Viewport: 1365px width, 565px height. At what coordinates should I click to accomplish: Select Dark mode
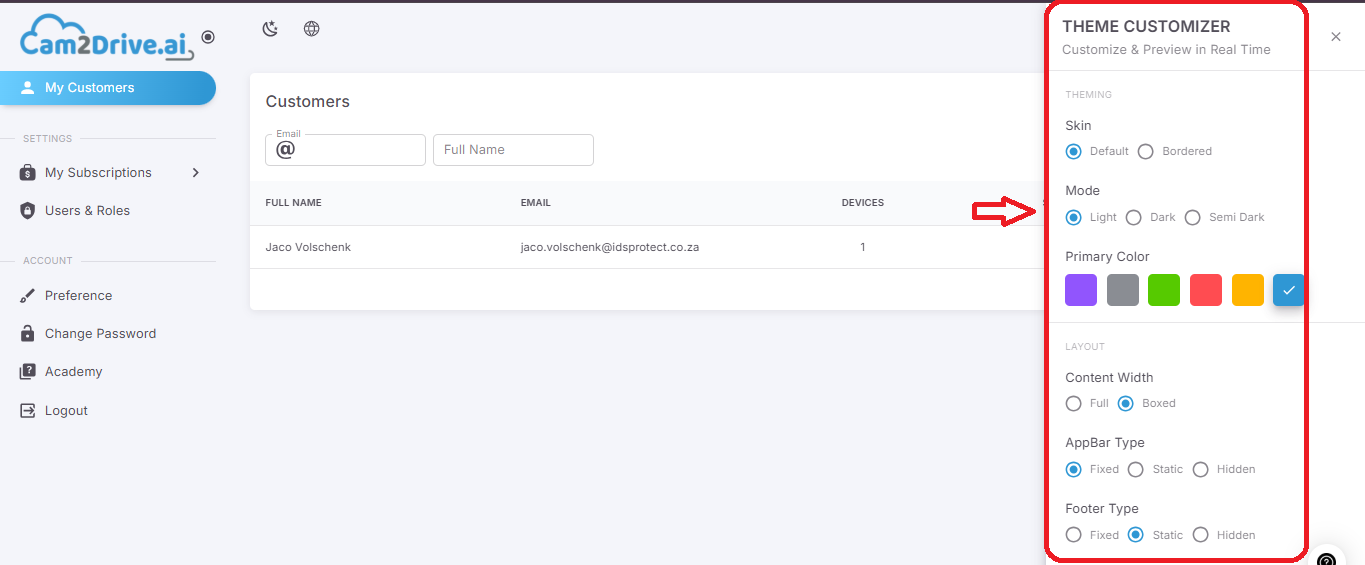point(1134,218)
